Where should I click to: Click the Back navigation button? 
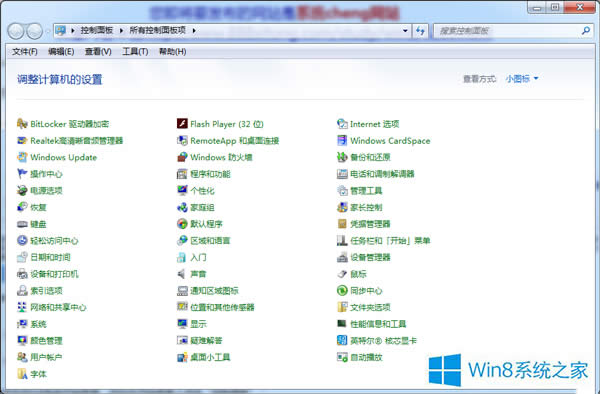(x=16, y=31)
